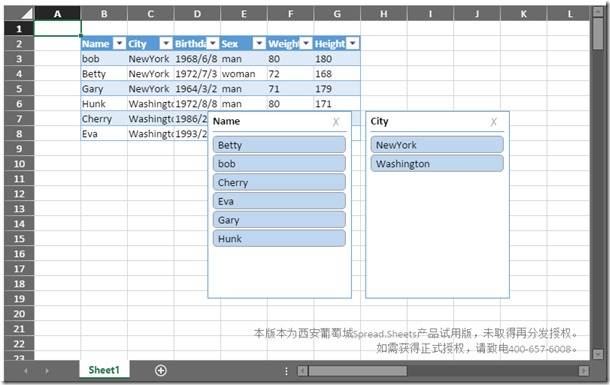
Task: Select the height cell 180
Action: pos(337,59)
